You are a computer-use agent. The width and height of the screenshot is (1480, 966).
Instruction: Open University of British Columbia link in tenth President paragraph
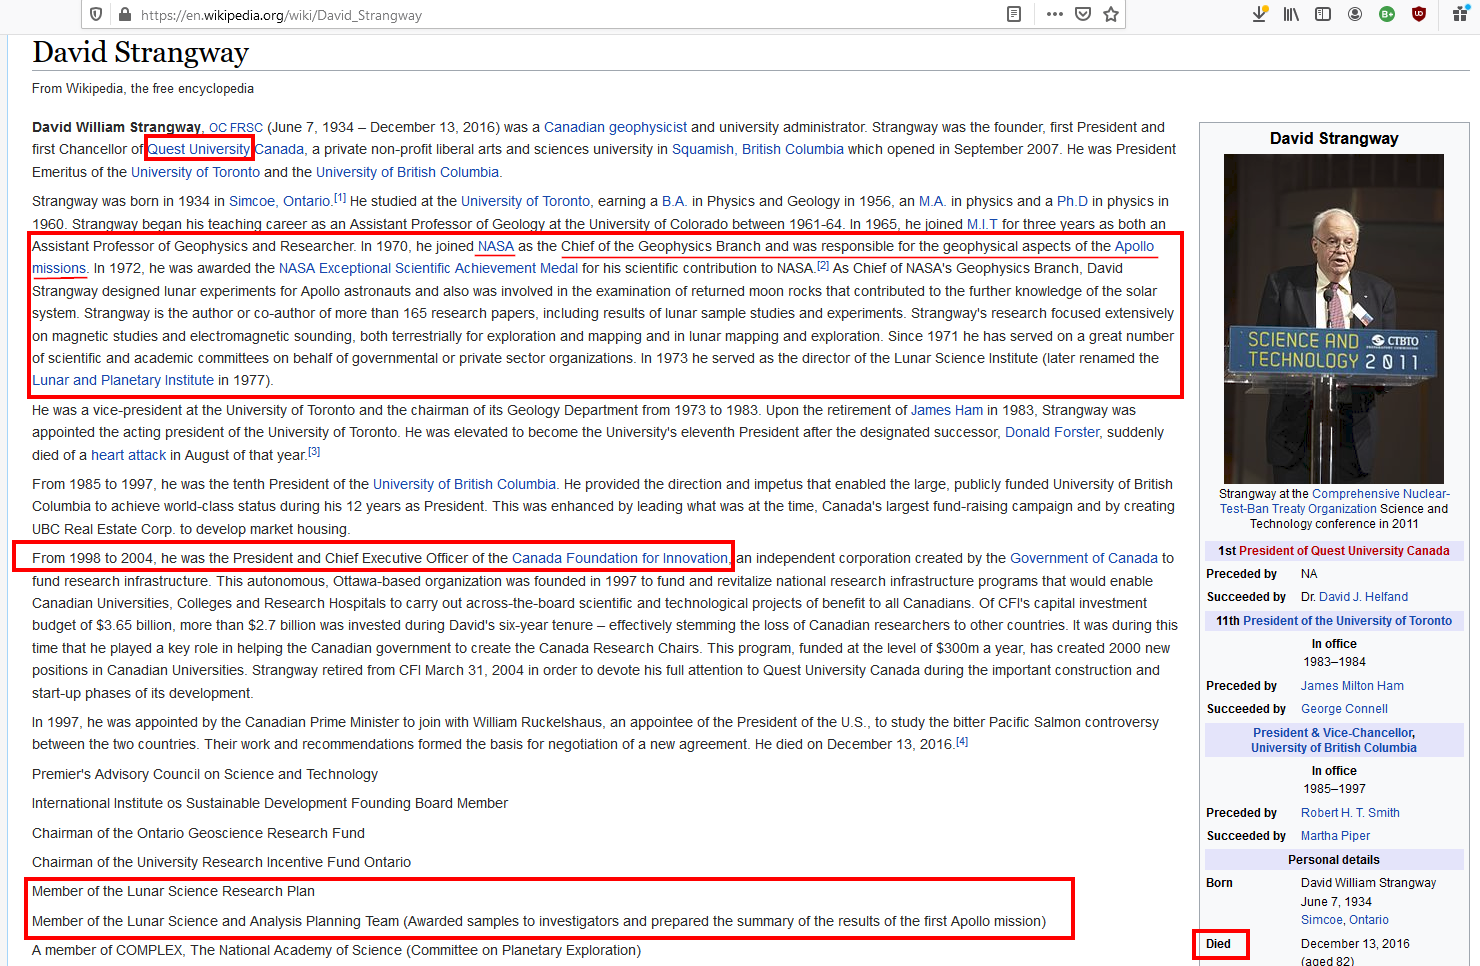coord(464,484)
